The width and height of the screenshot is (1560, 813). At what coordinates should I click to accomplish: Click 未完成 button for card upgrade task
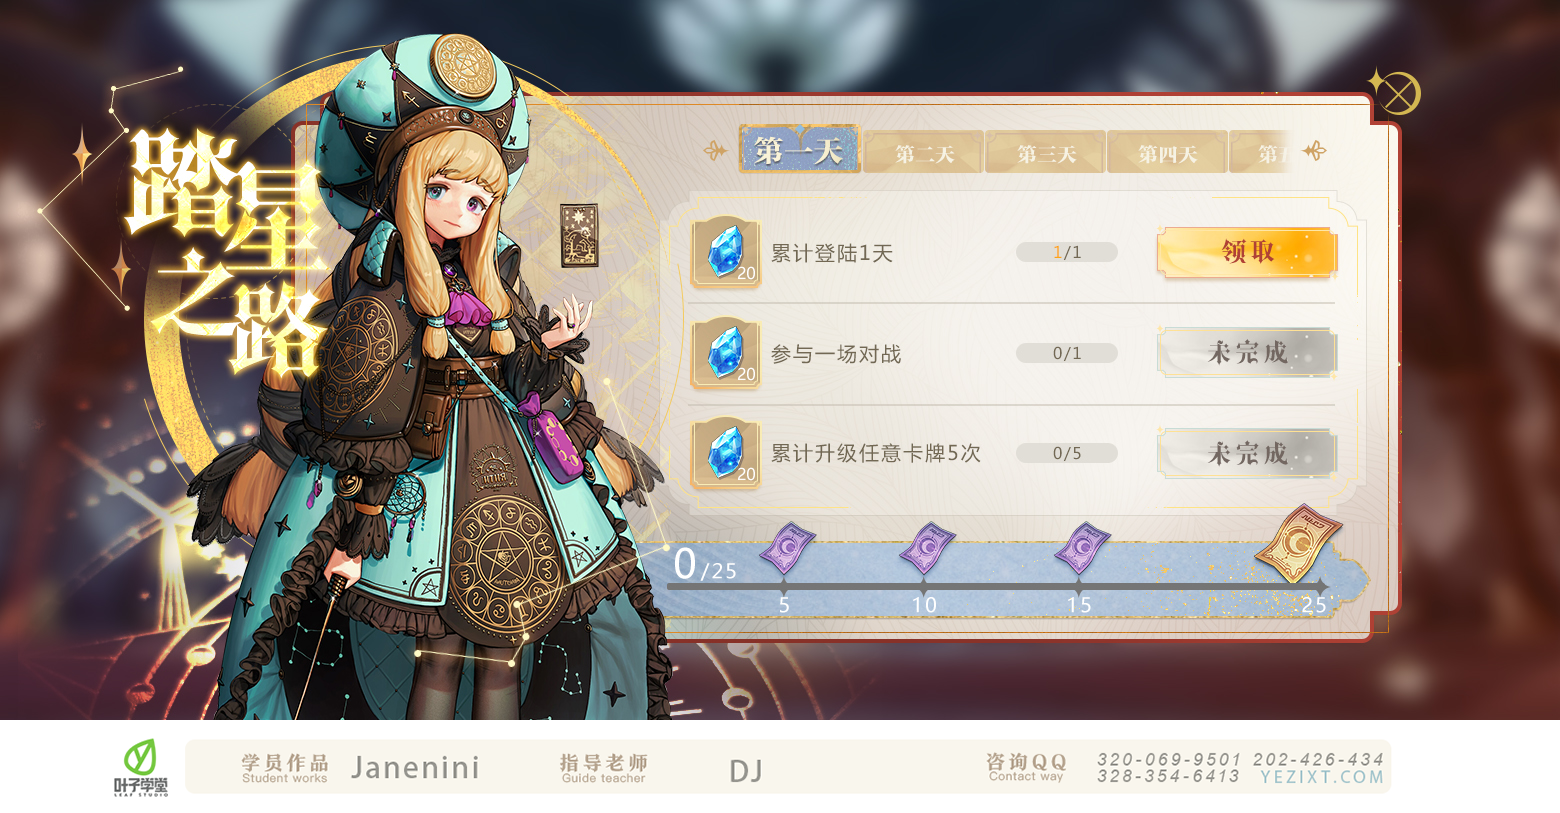[x=1247, y=453]
